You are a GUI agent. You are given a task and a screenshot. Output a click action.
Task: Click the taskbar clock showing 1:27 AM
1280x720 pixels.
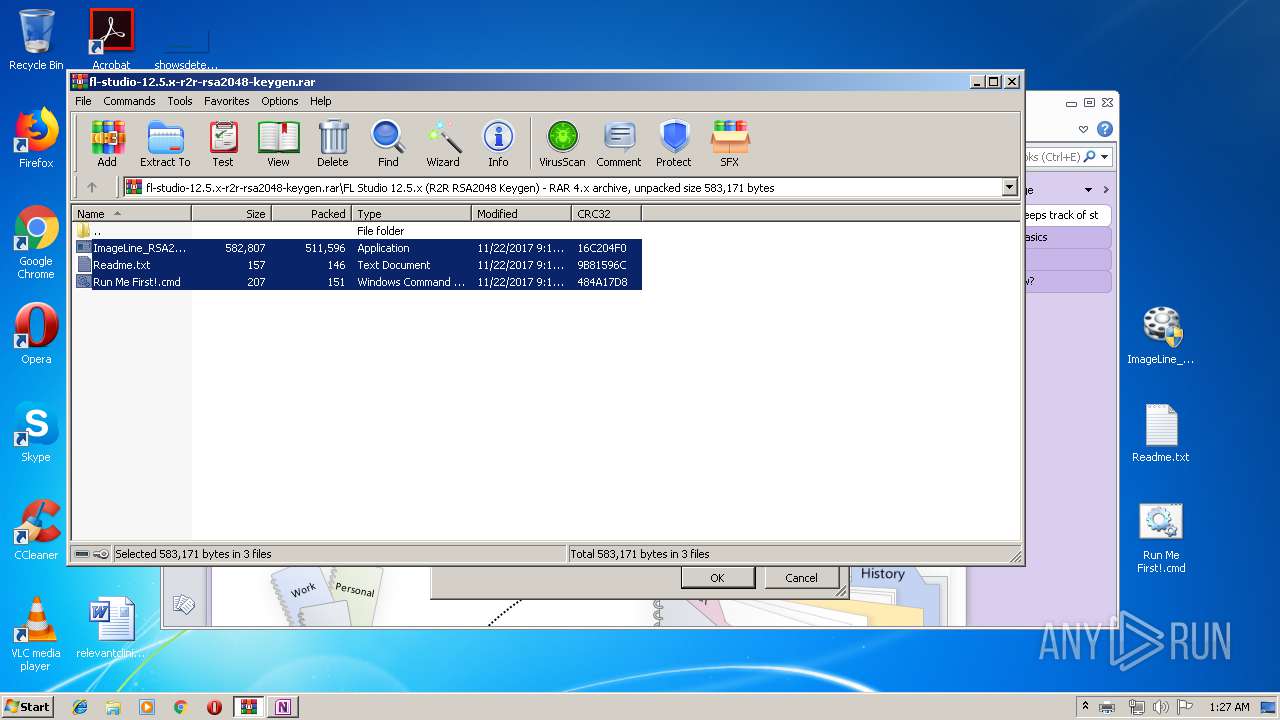(1228, 707)
